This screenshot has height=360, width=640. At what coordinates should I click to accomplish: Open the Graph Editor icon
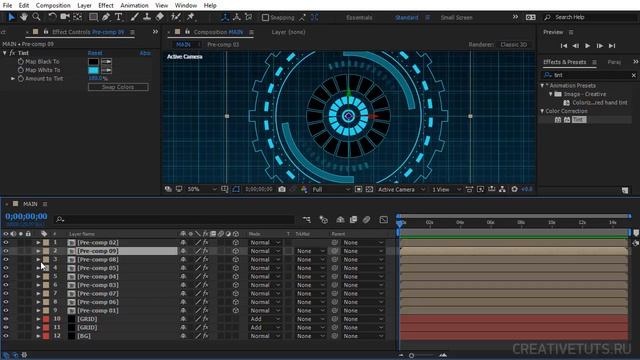click(384, 220)
